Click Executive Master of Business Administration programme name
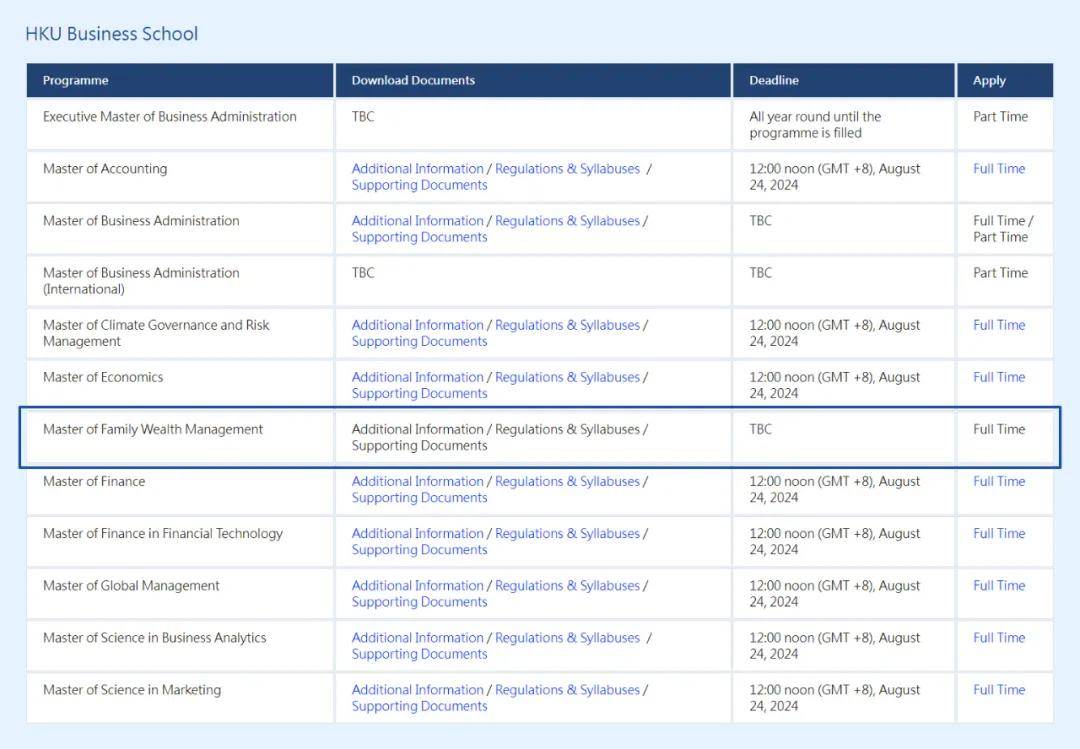Viewport: 1080px width, 749px height. (x=169, y=117)
